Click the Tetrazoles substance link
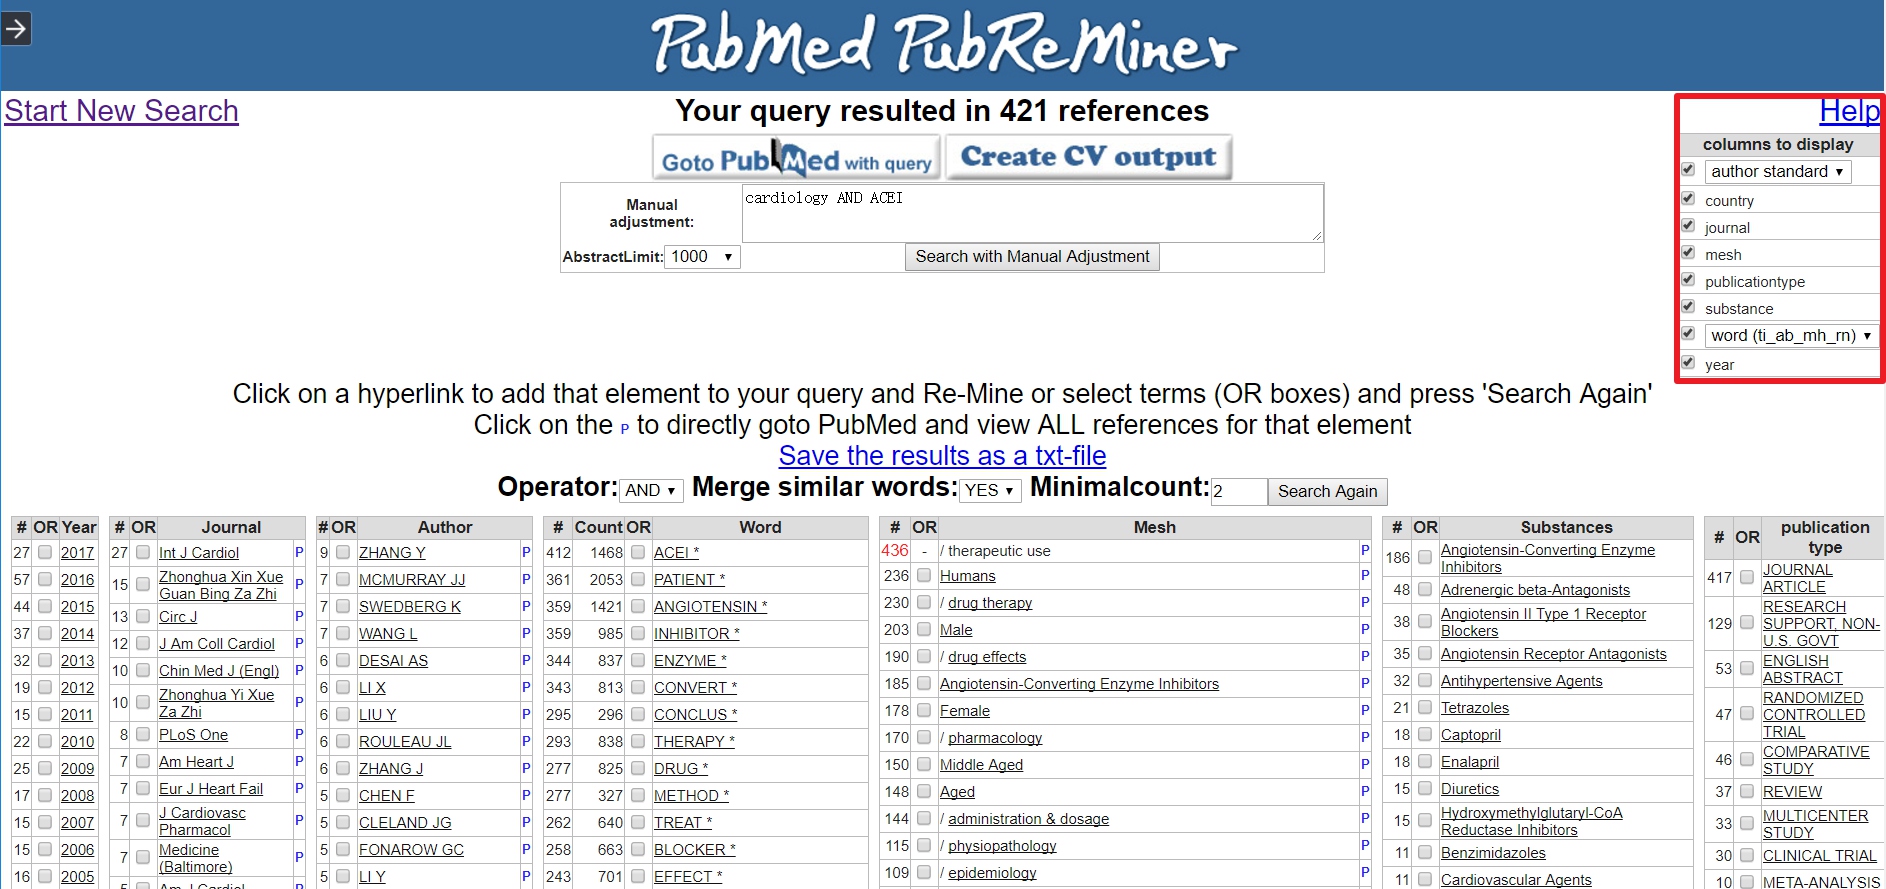 click(x=1474, y=708)
